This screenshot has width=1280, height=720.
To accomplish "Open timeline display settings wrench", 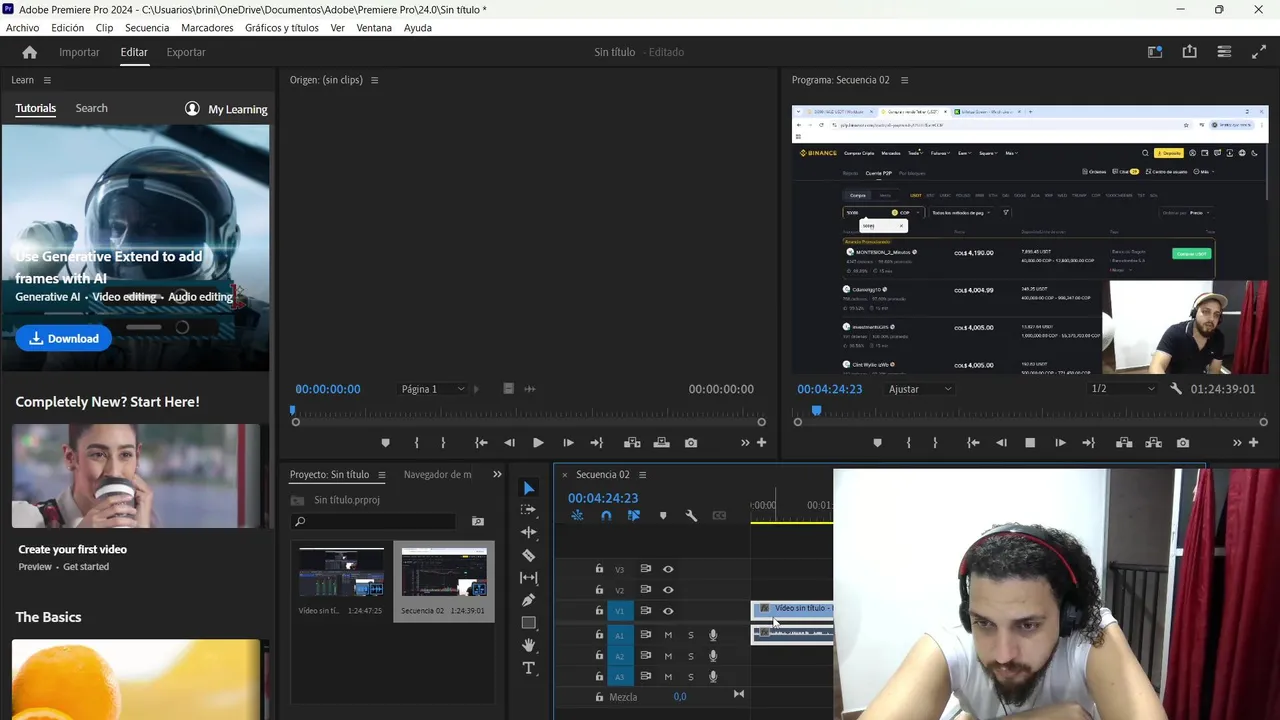I will [x=691, y=516].
